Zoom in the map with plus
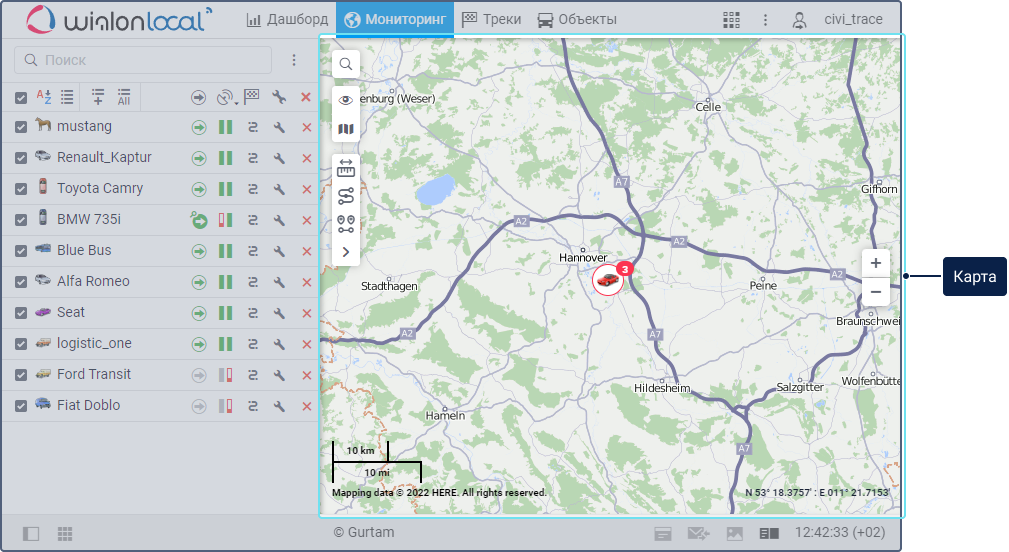Viewport: 1009px width, 552px height. click(x=875, y=263)
